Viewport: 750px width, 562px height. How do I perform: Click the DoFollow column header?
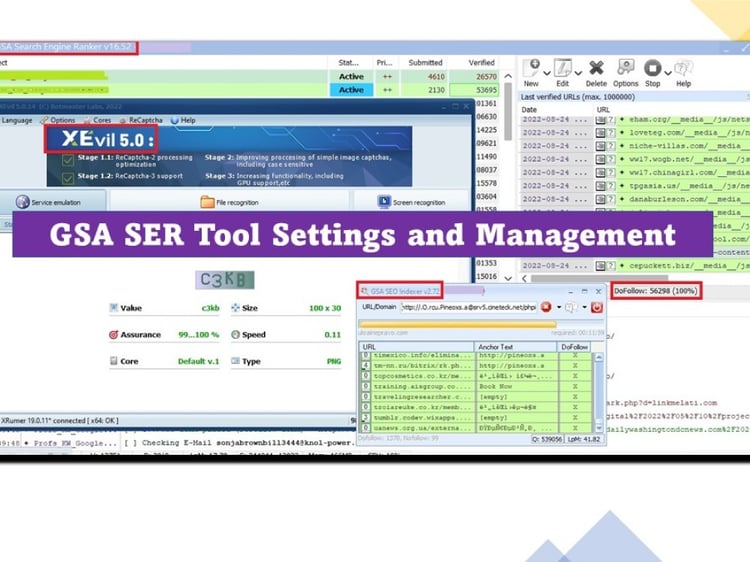574,347
